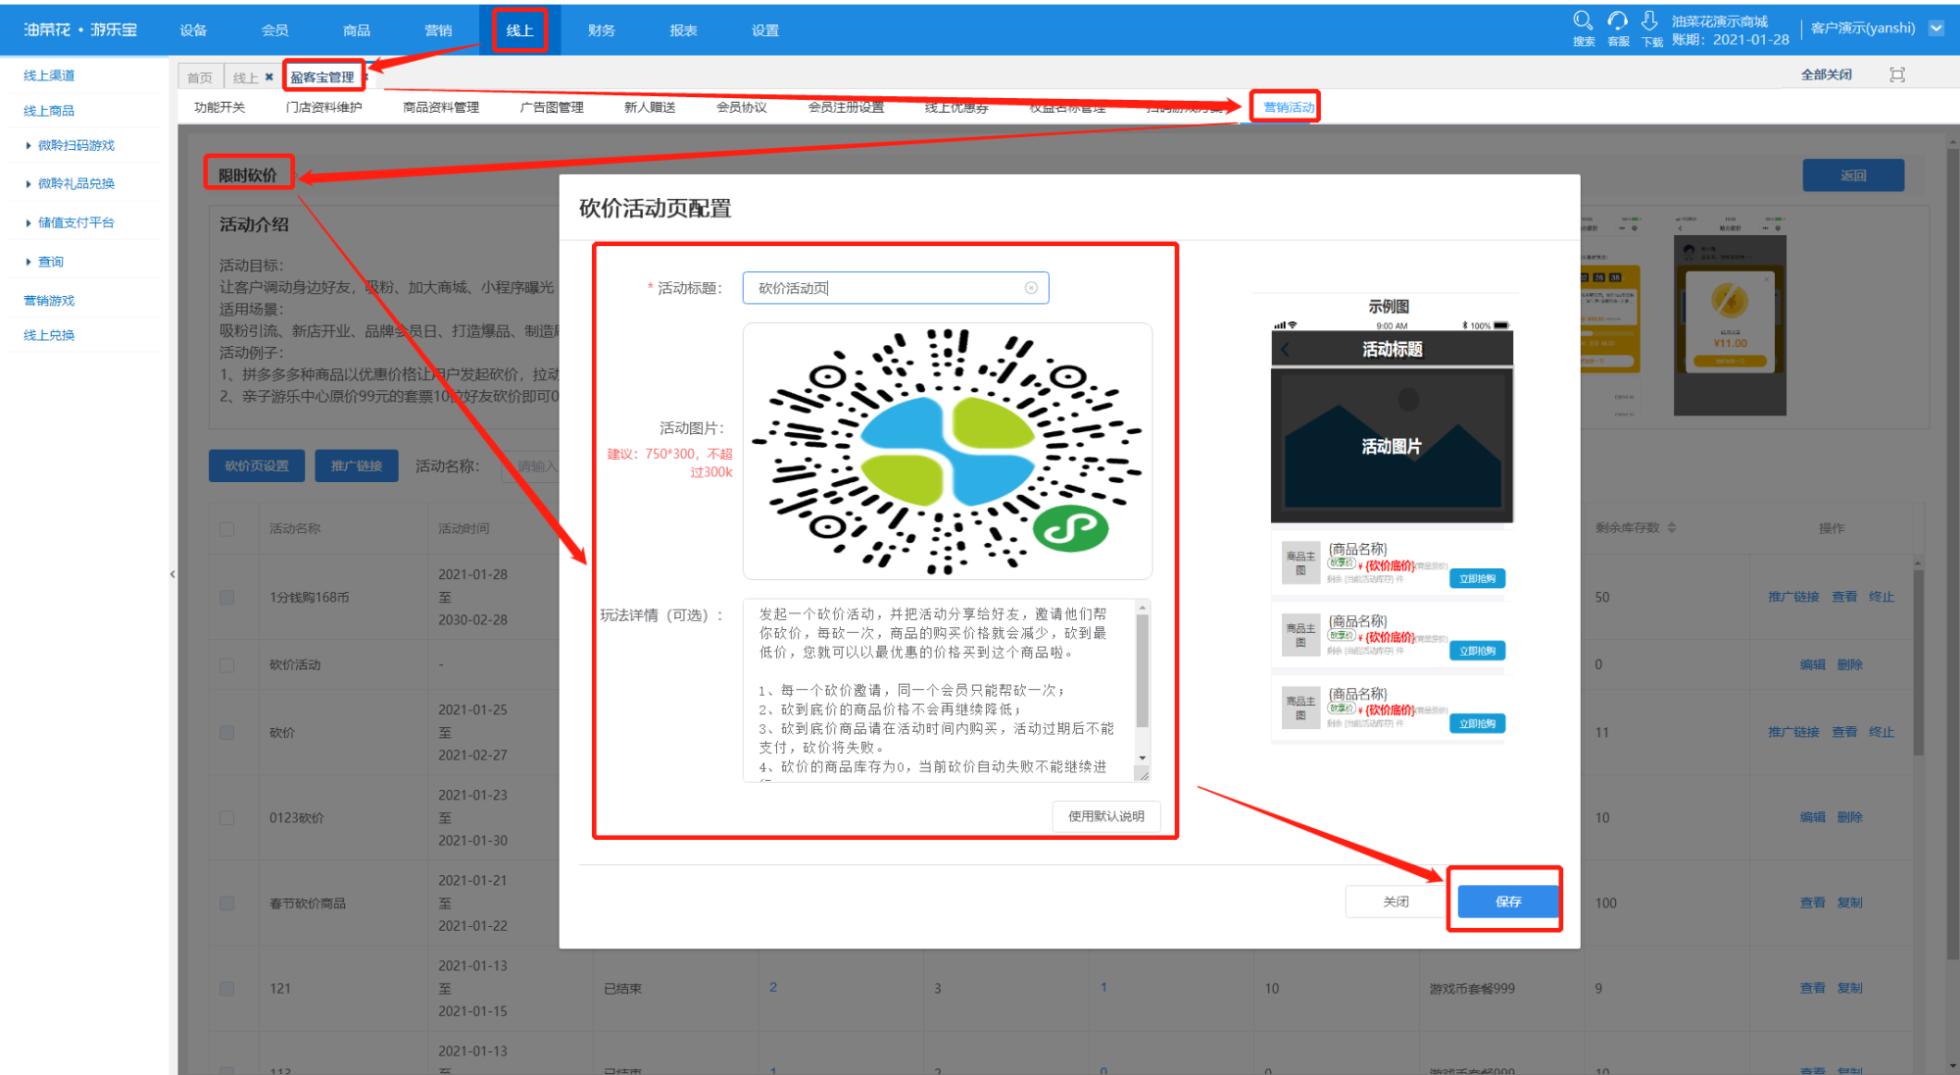Click 全部关闭 to close all tabs
Screen dimensions: 1960x1075
1826,75
